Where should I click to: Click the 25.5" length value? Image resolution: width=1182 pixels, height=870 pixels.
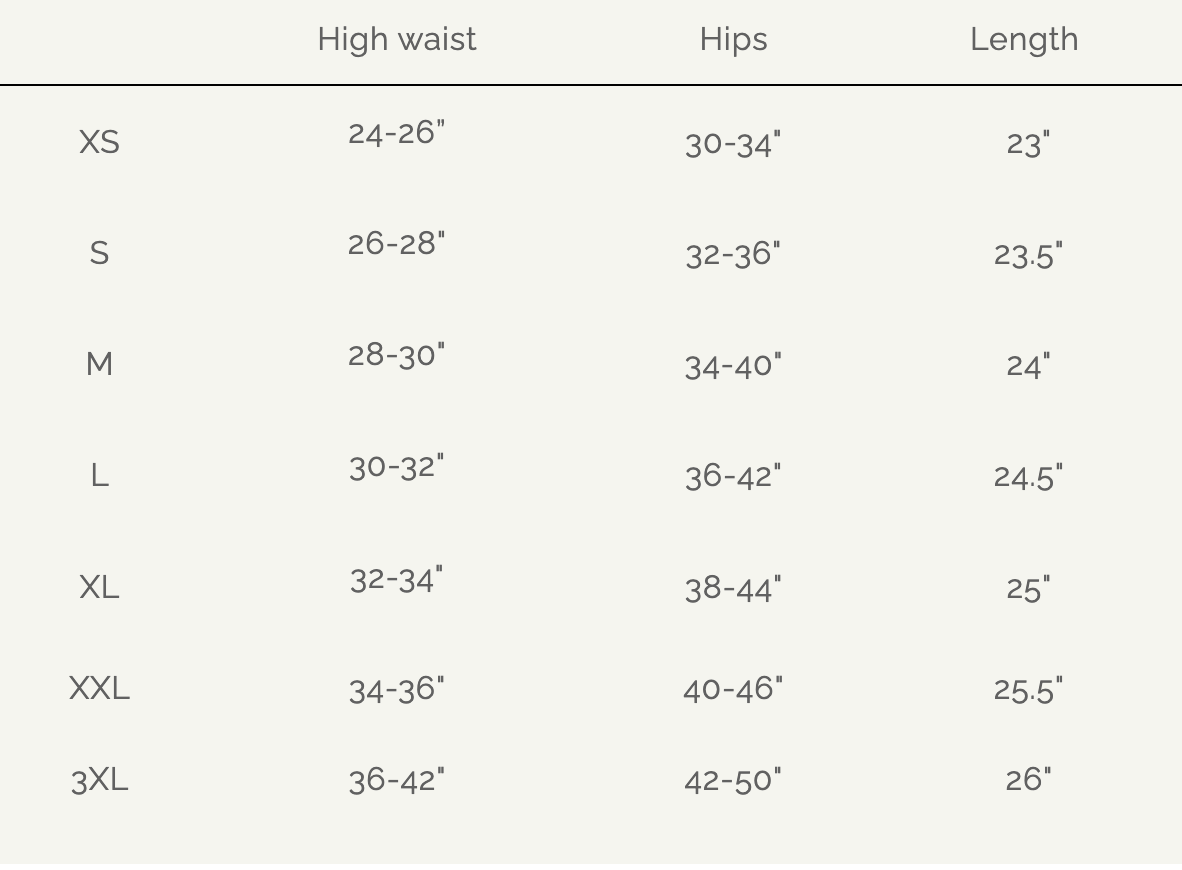click(1028, 690)
